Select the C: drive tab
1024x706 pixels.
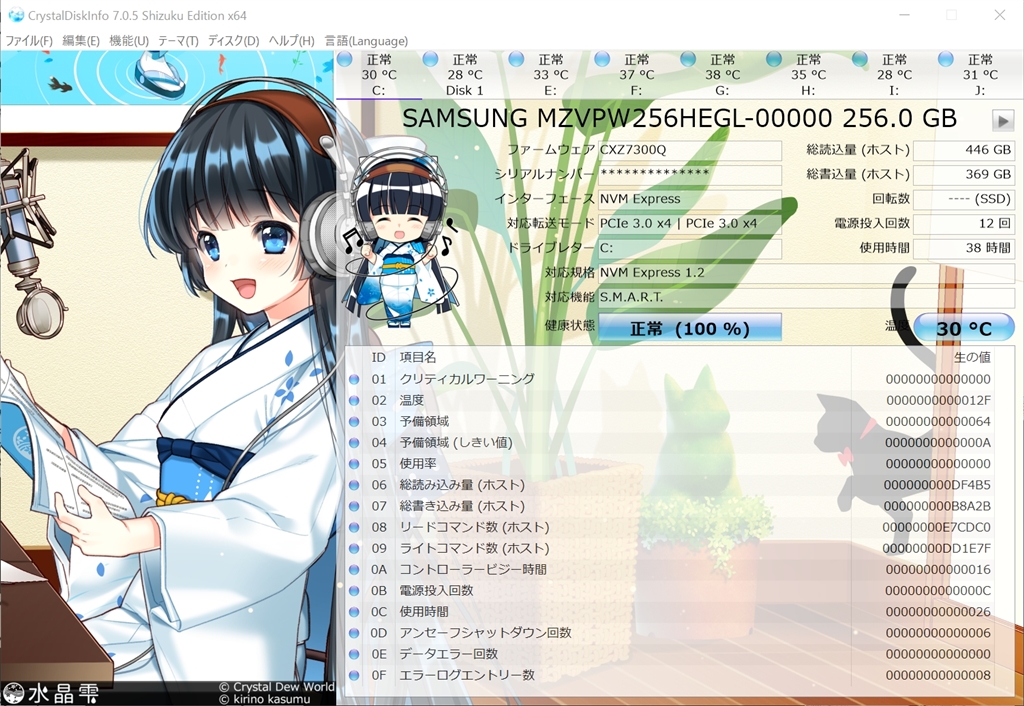coord(379,75)
